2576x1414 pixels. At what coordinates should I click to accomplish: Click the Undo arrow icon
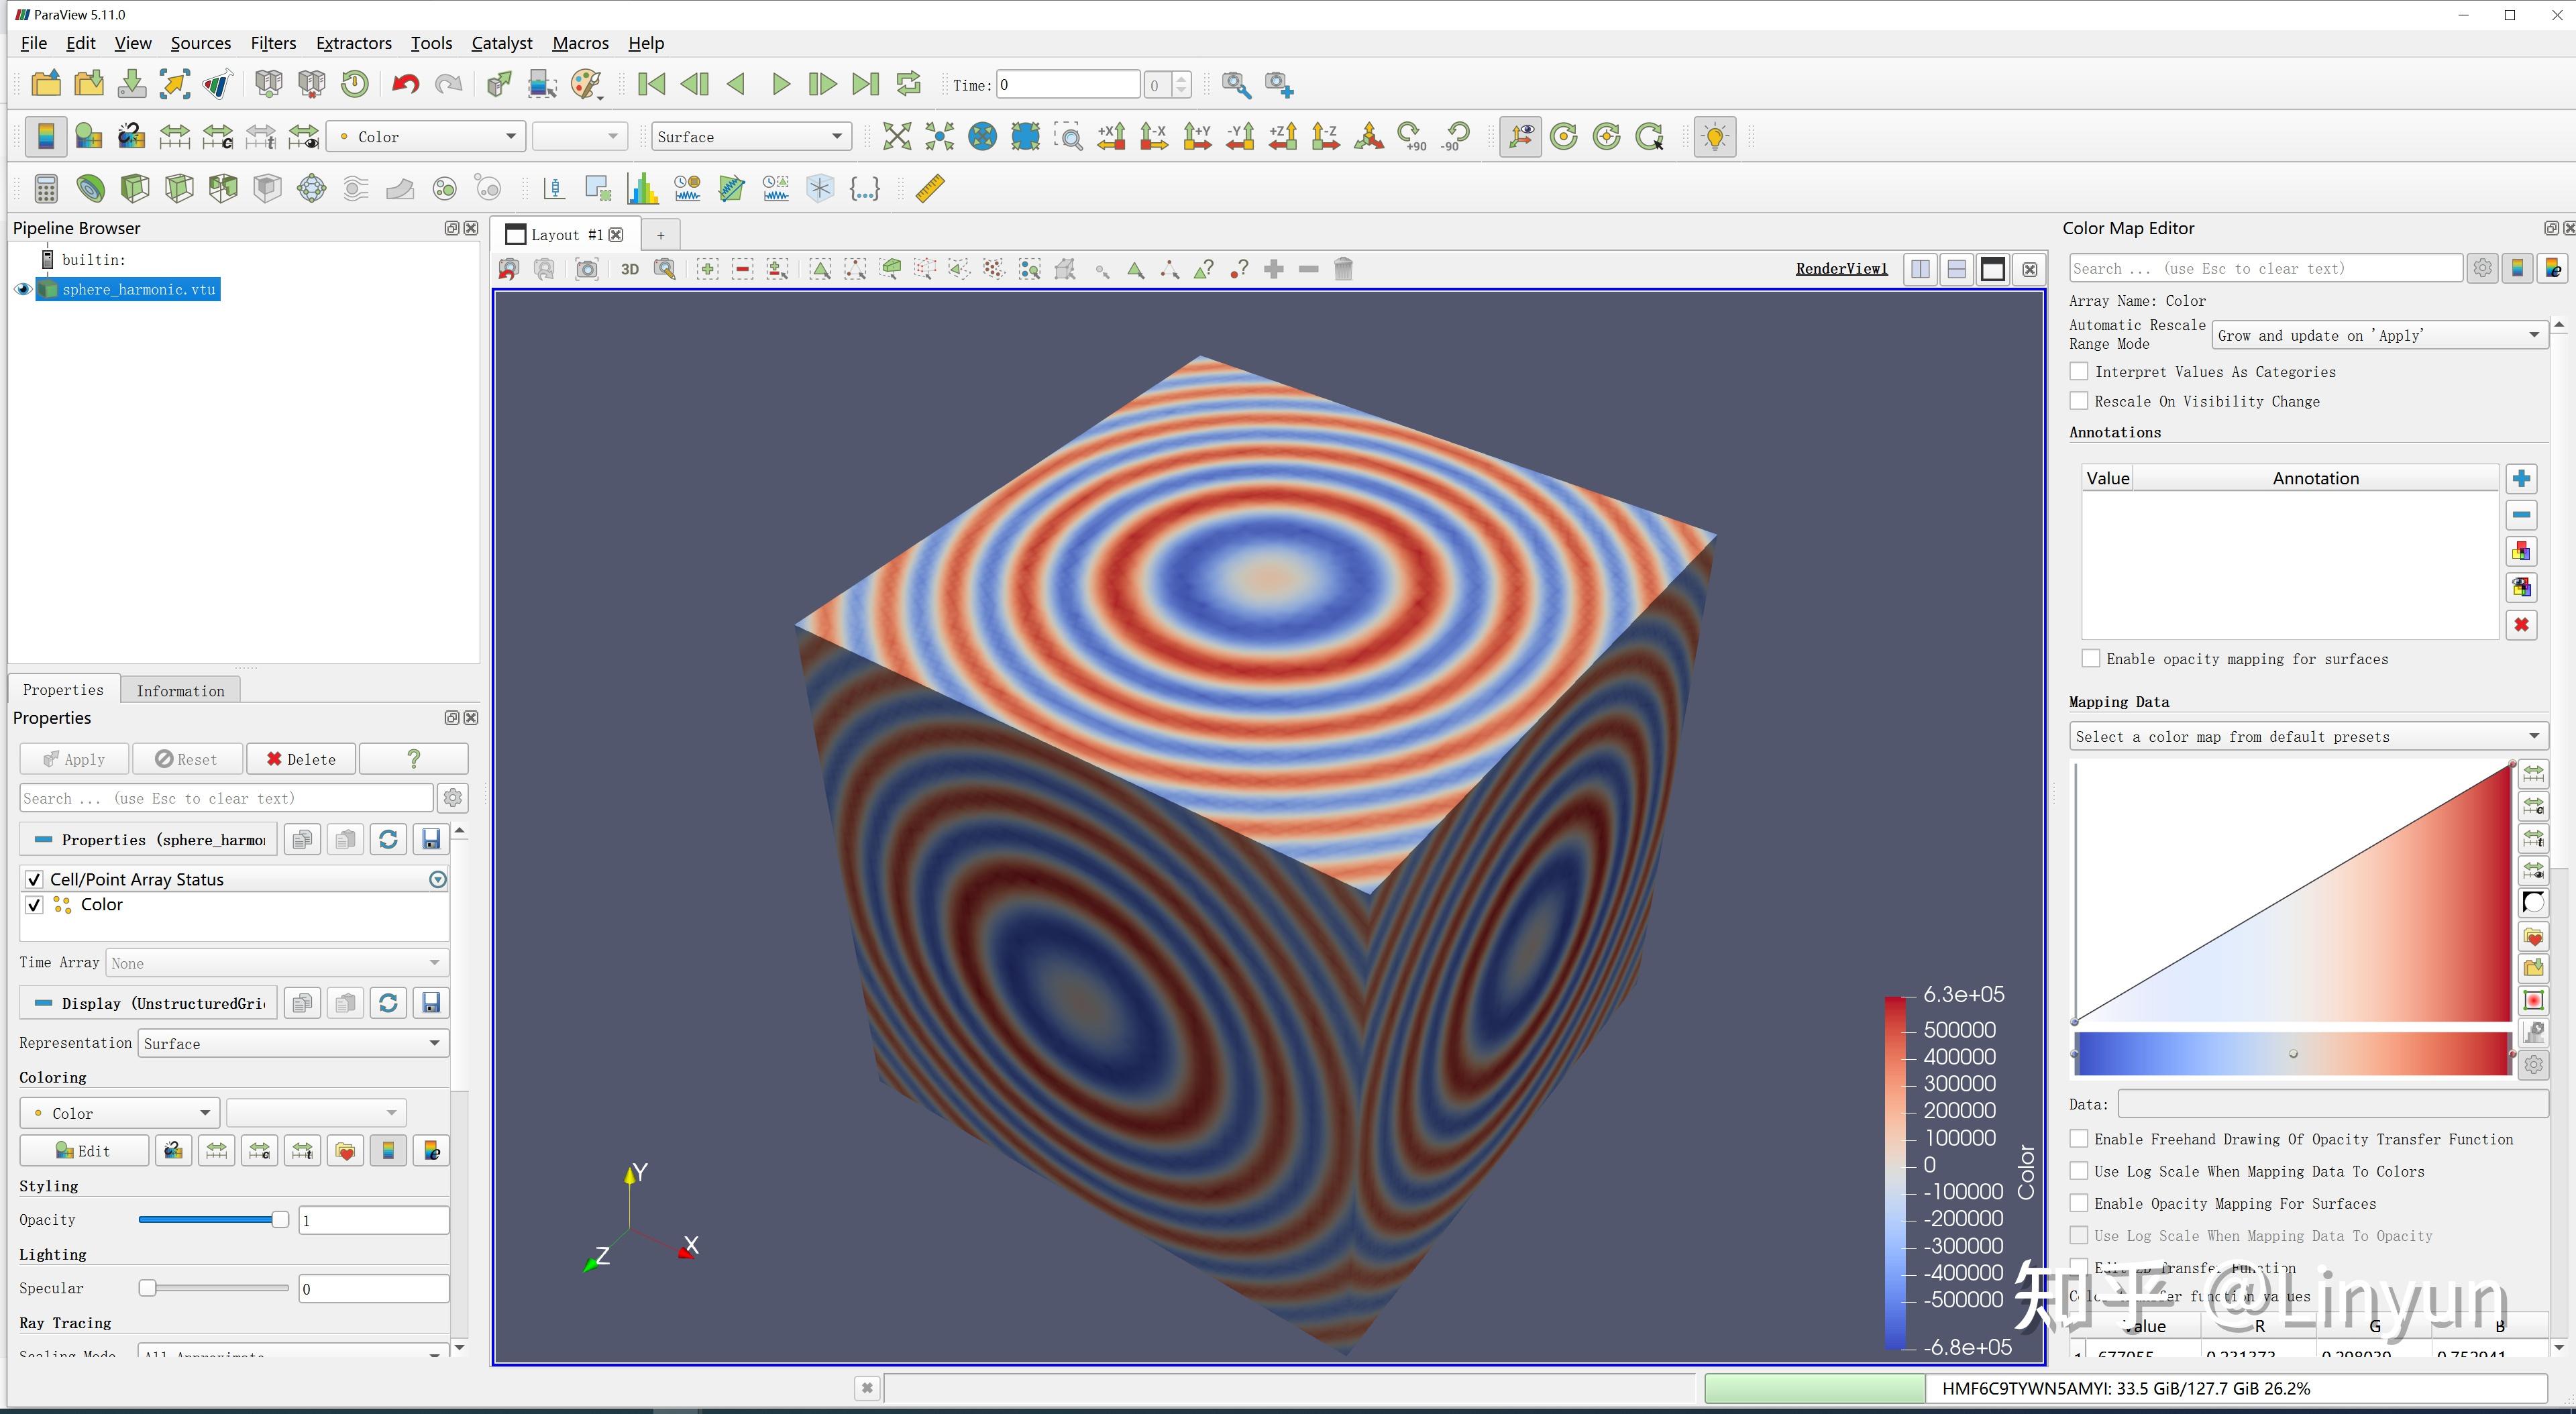point(405,84)
